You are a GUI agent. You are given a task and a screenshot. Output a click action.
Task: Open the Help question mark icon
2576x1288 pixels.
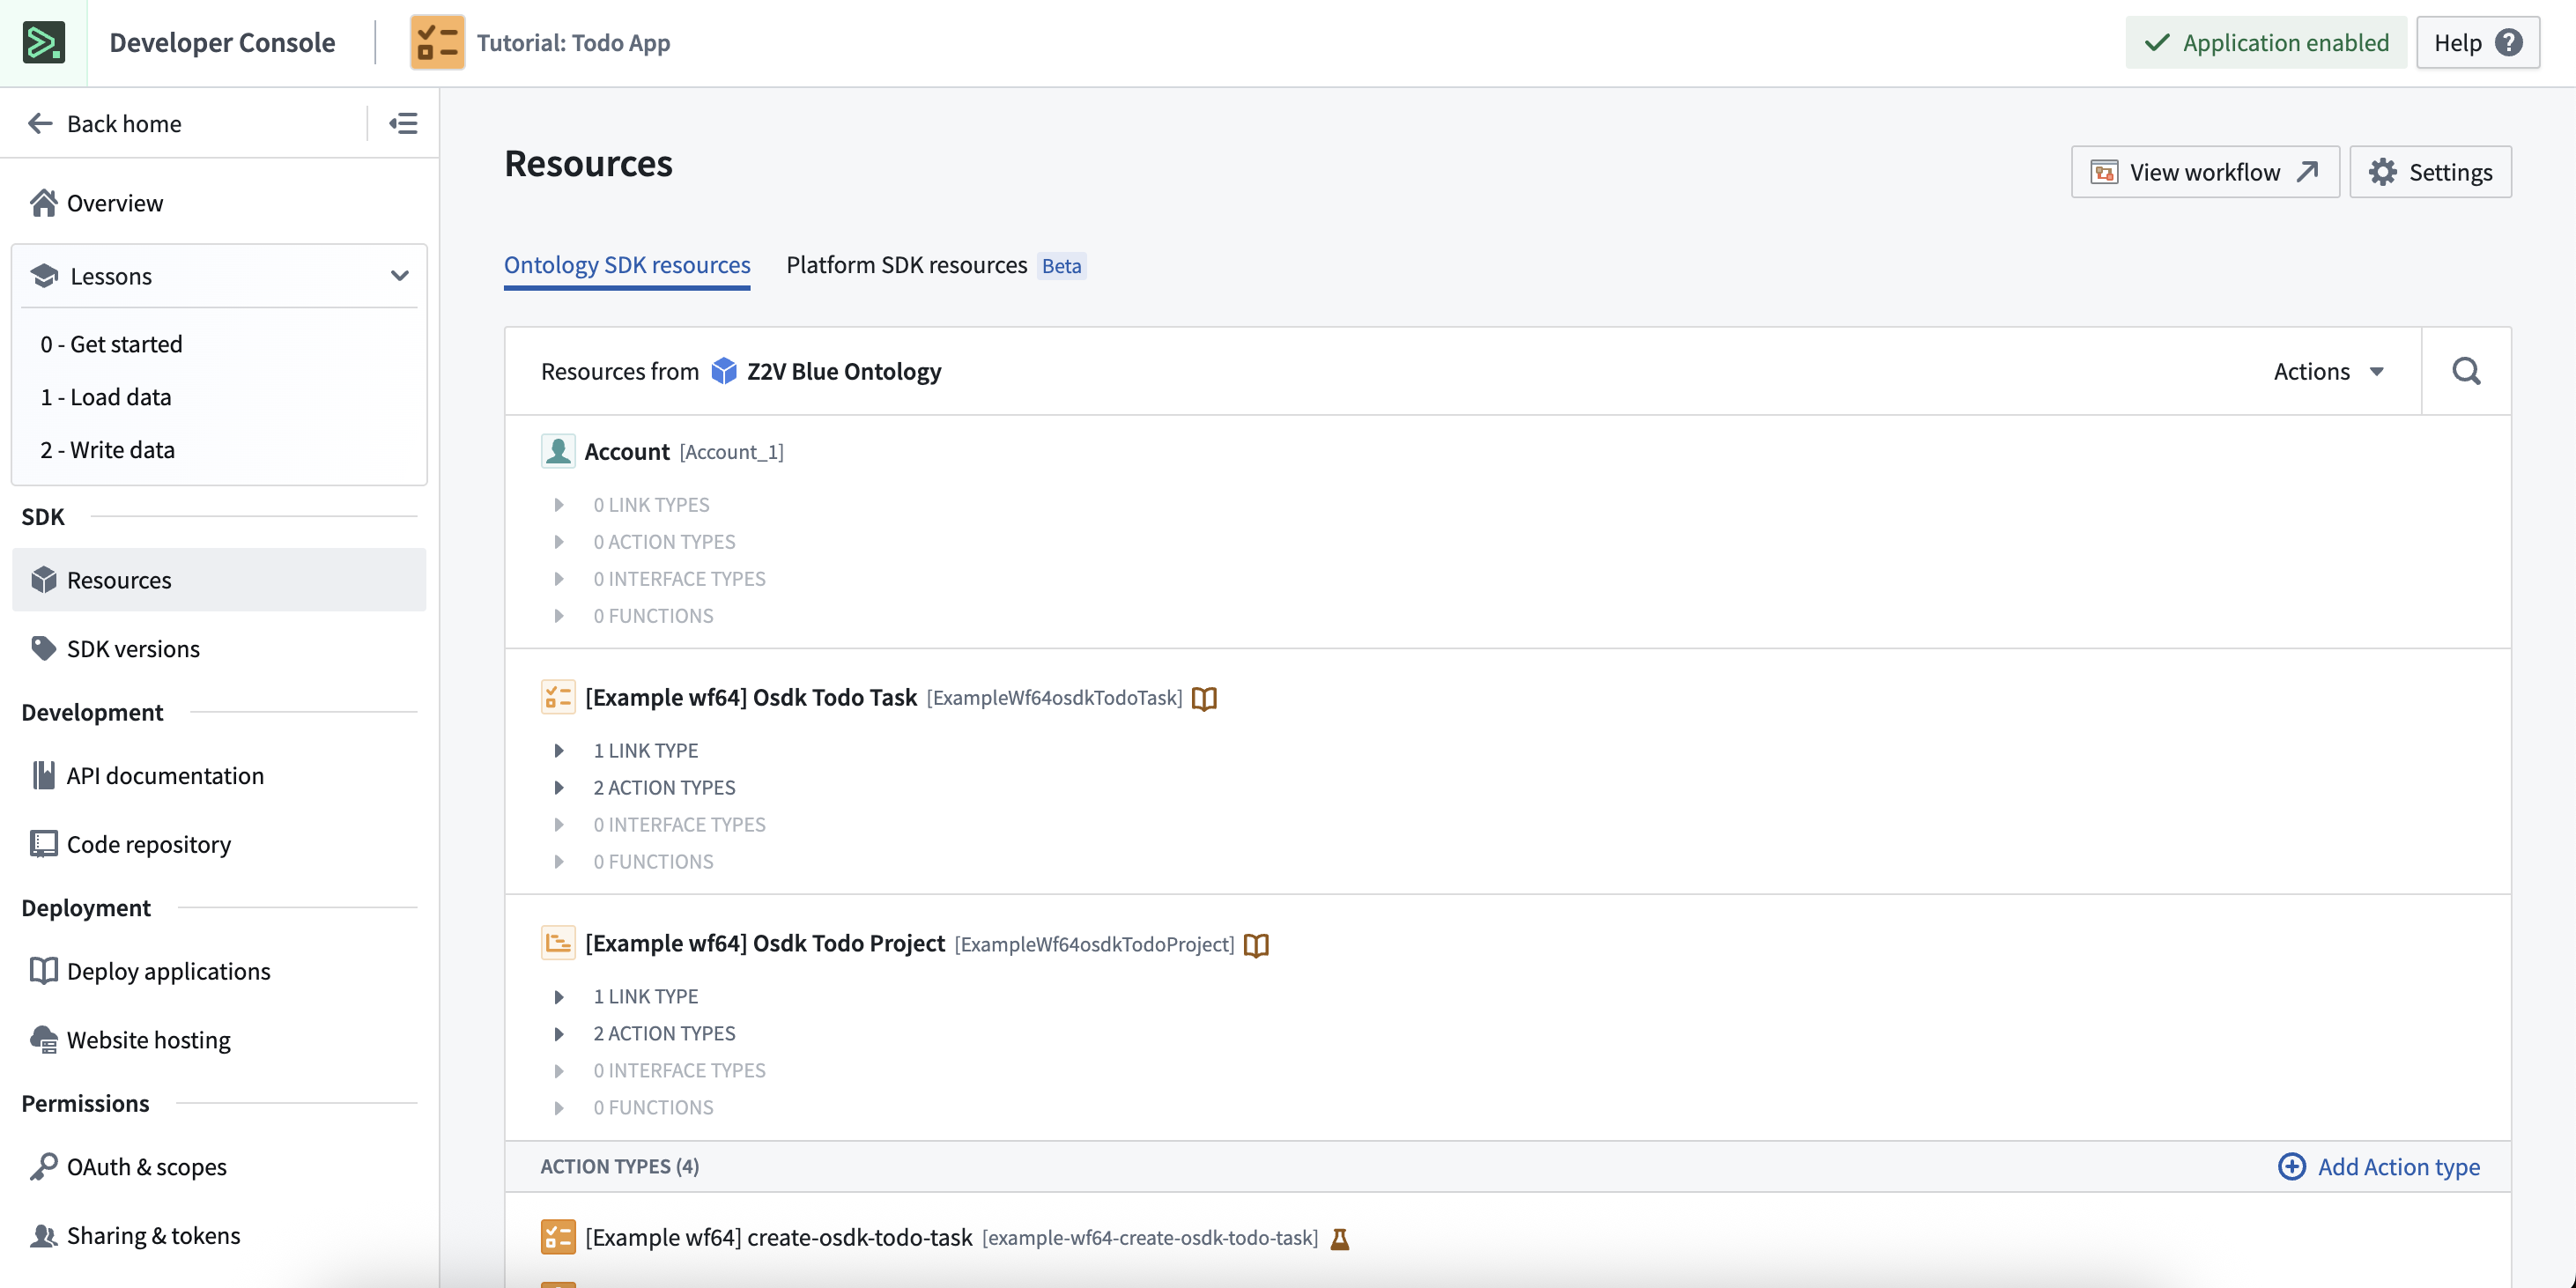(2510, 42)
